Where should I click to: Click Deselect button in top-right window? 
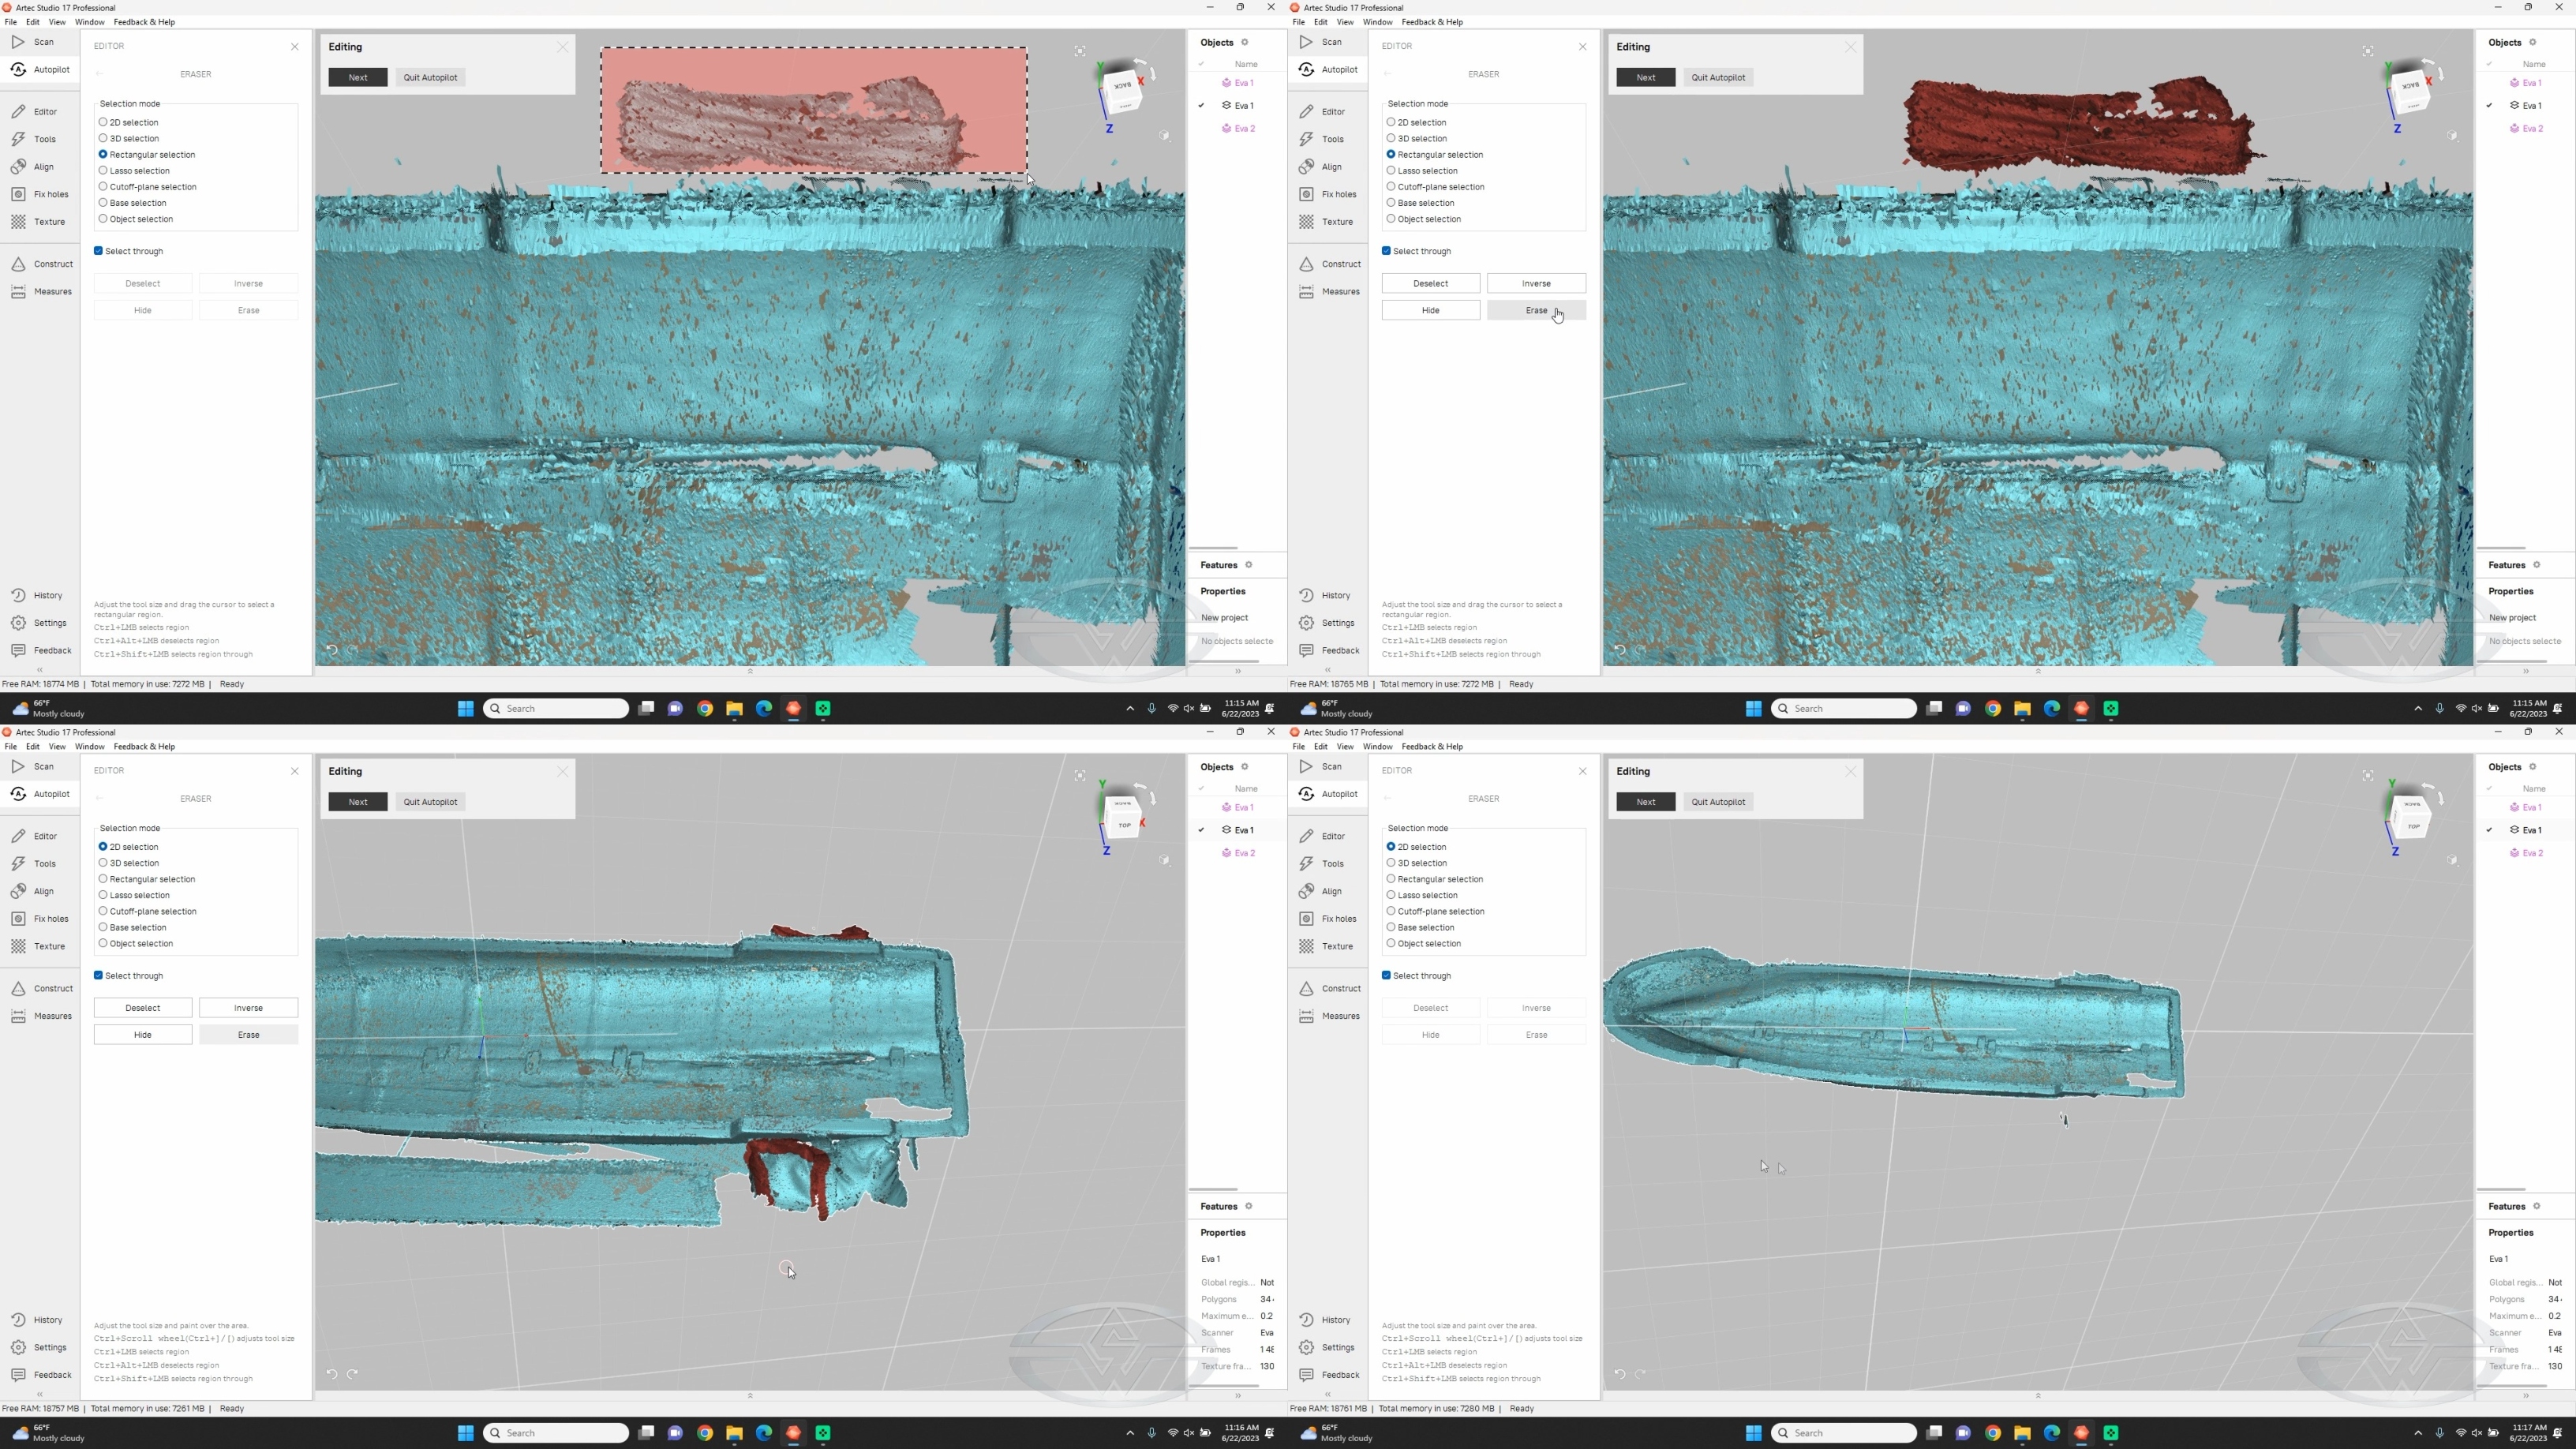(1430, 283)
